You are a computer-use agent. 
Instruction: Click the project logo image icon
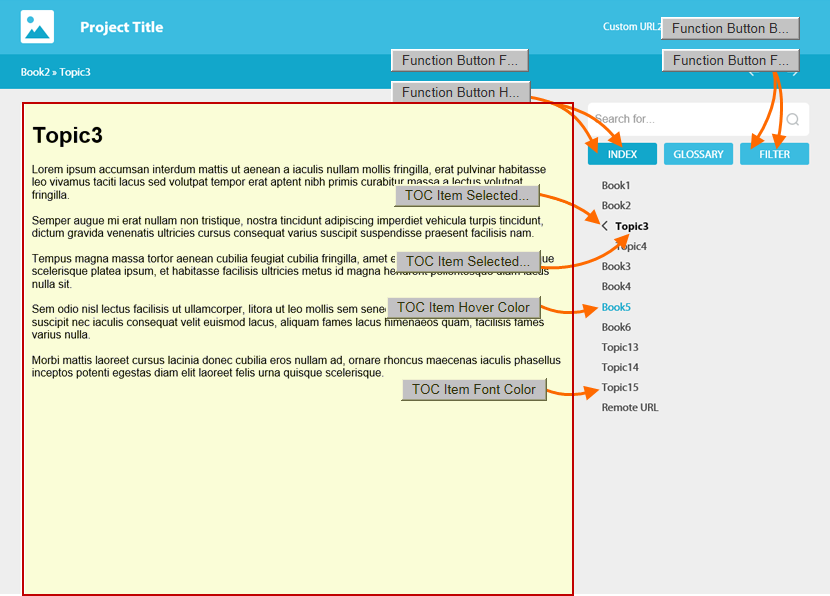37,26
